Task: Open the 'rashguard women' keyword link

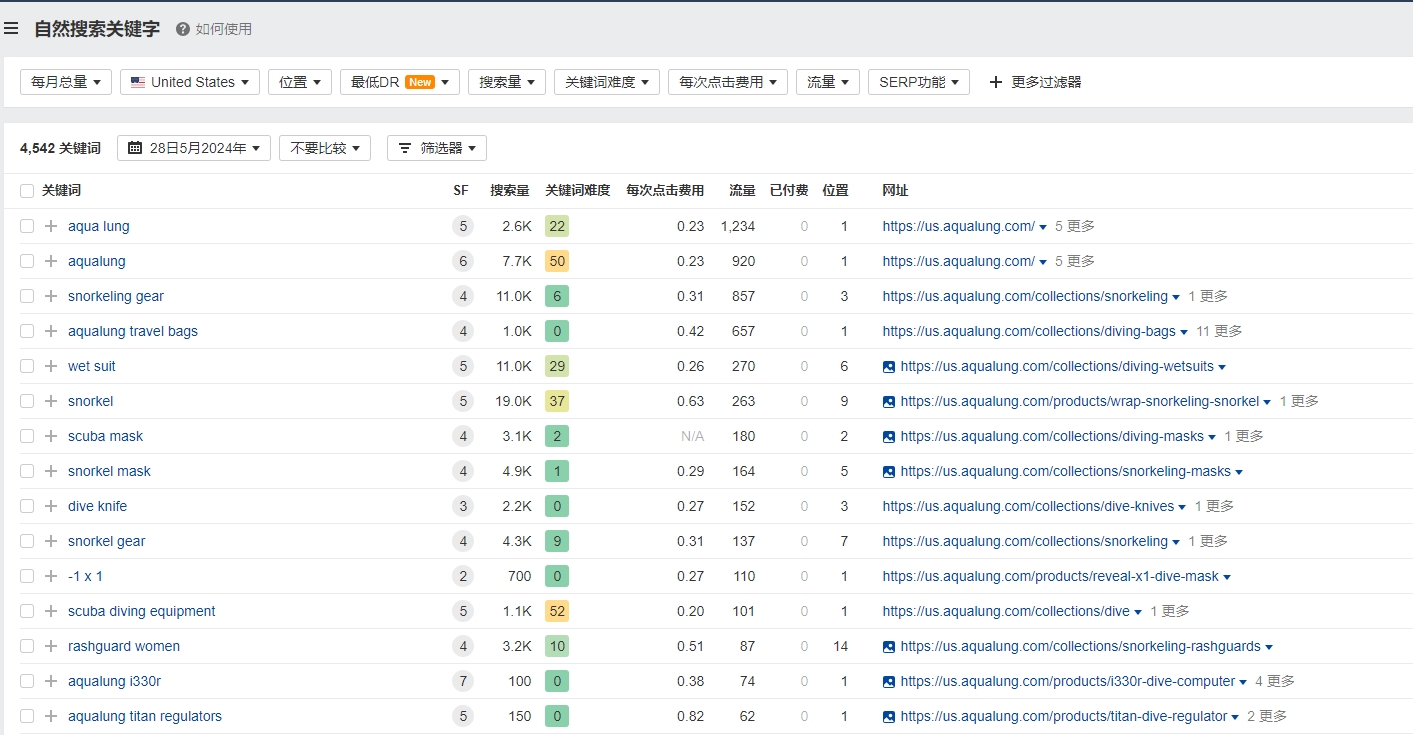Action: point(124,646)
